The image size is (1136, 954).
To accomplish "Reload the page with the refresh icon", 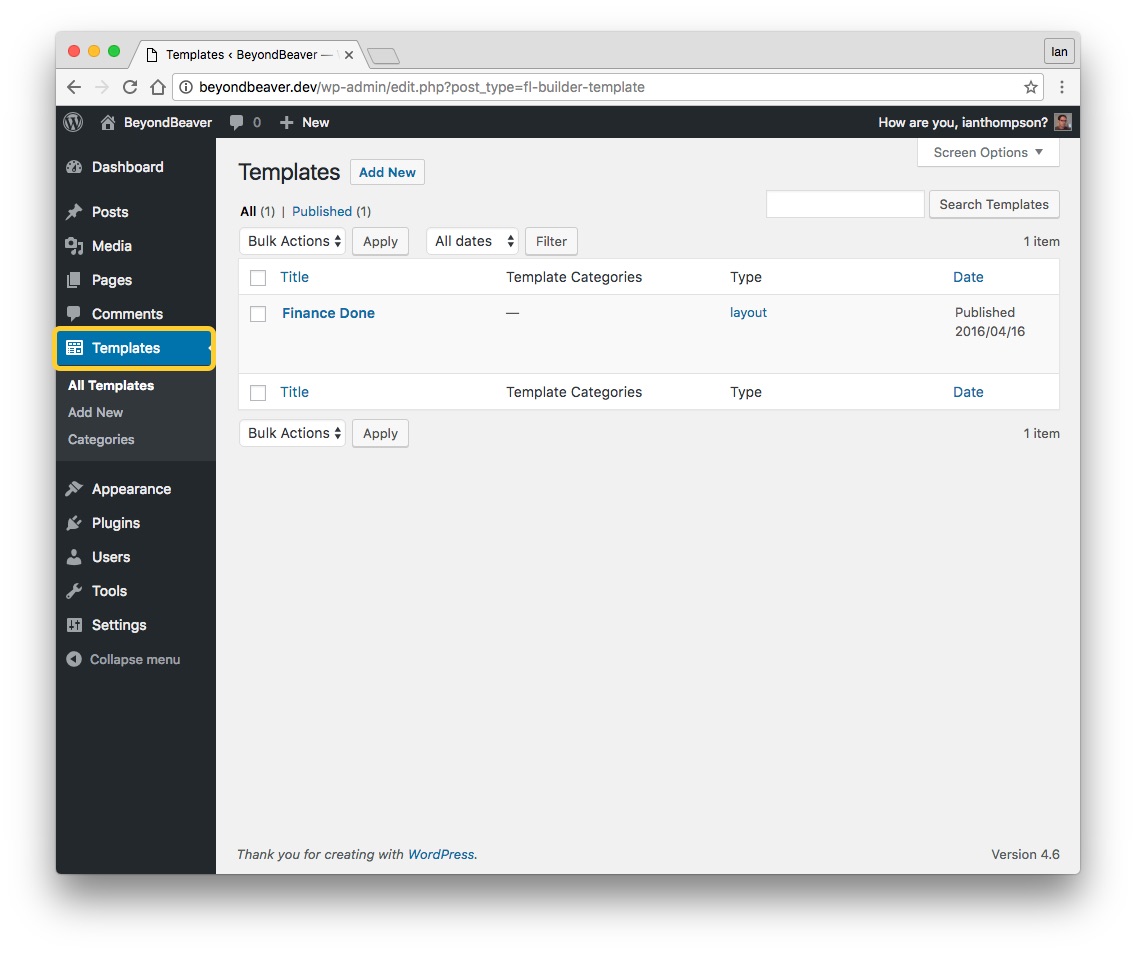I will tap(130, 87).
